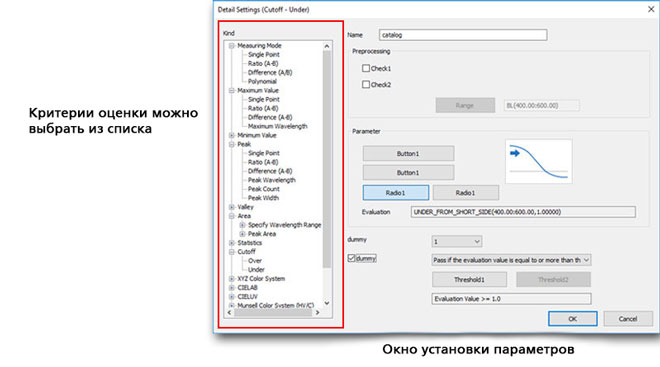660x367 pixels.
Task: Select Ratio (A-B) under Peak
Action: tap(263, 162)
